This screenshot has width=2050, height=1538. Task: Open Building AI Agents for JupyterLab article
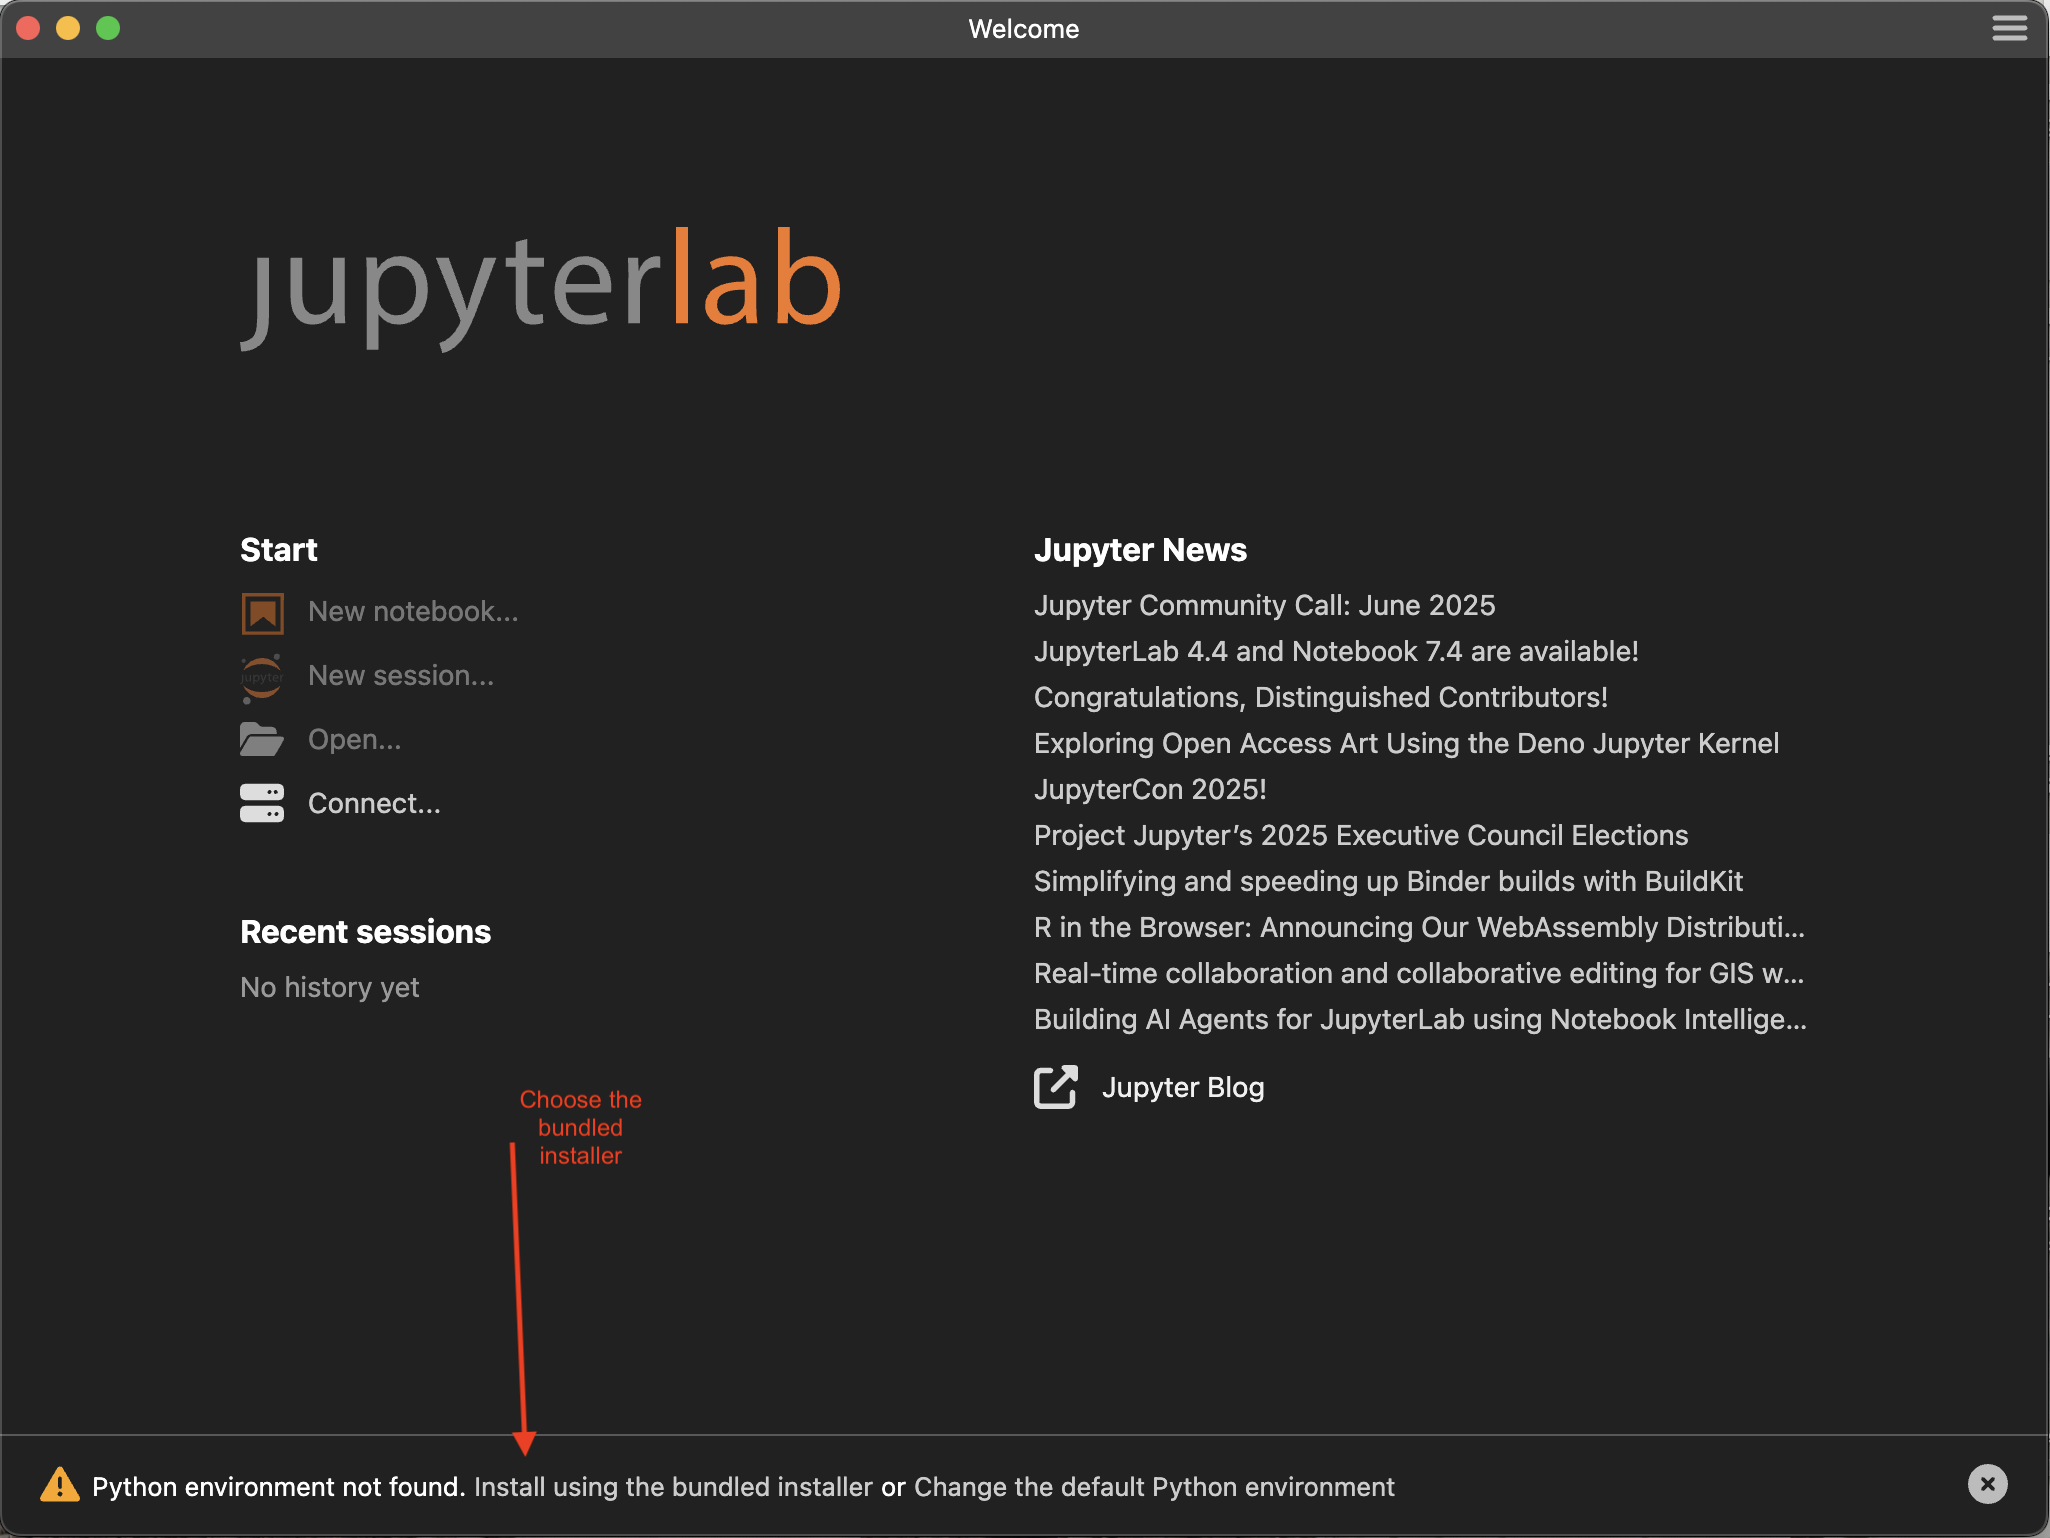[1421, 1020]
